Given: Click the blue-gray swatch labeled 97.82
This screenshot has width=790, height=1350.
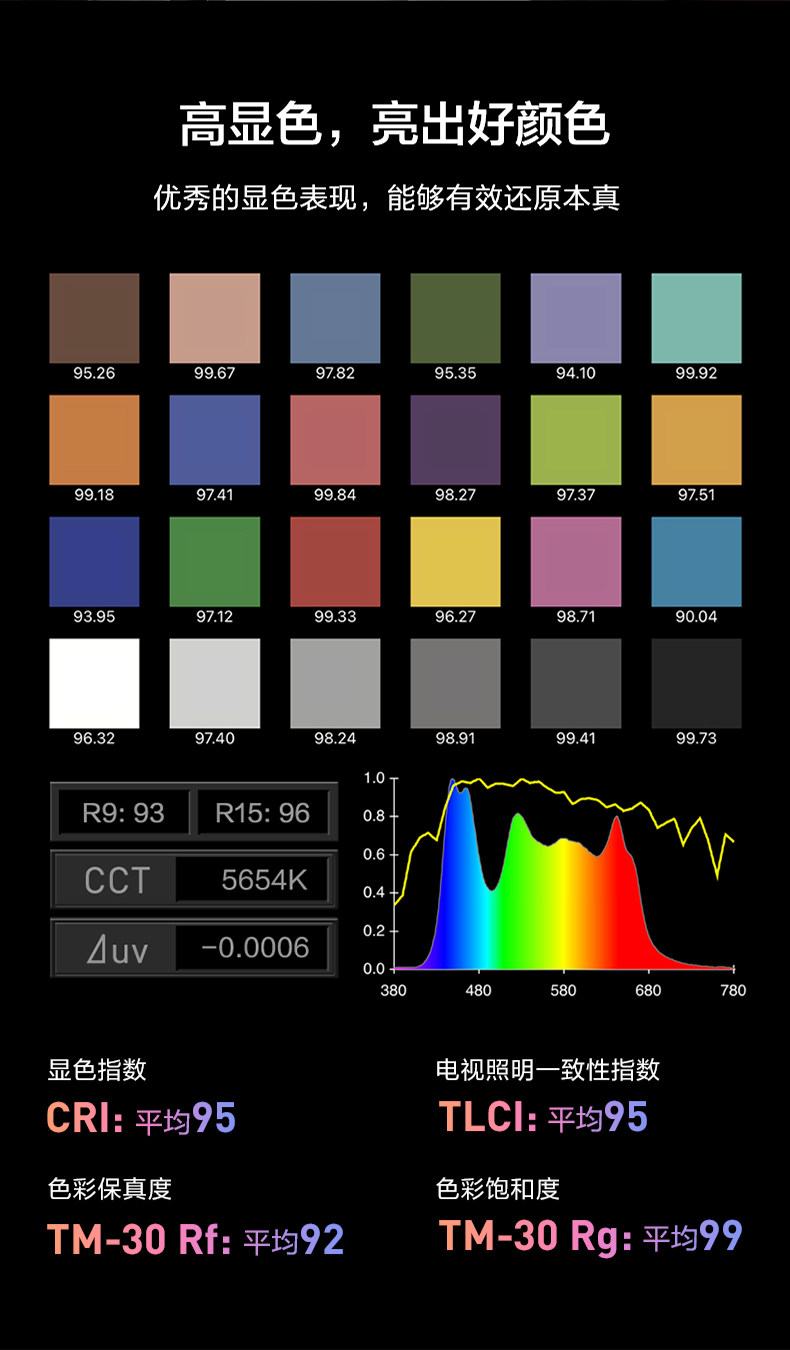Looking at the screenshot, I should [335, 318].
